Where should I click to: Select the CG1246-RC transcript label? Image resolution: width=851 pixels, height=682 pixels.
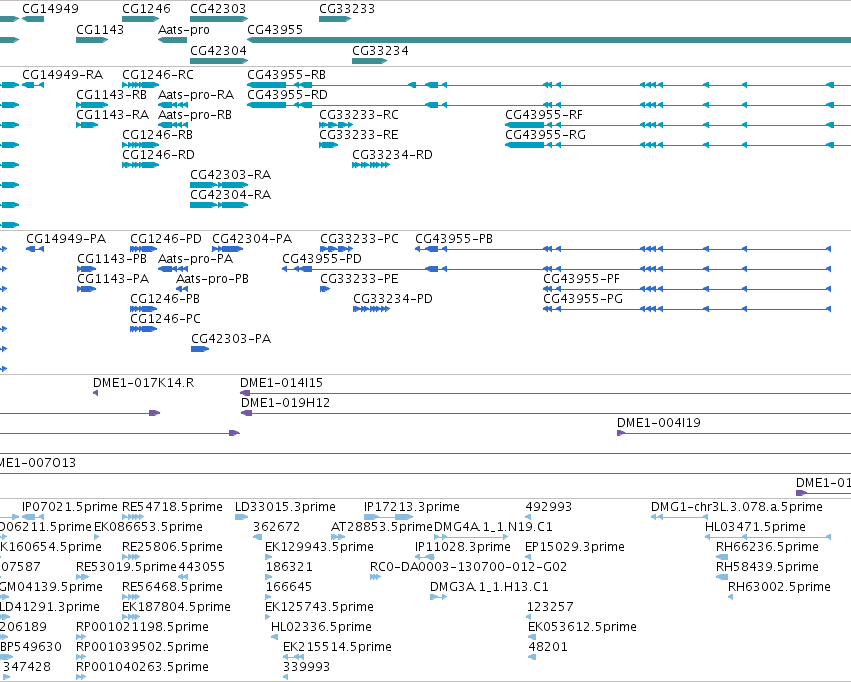coord(157,74)
